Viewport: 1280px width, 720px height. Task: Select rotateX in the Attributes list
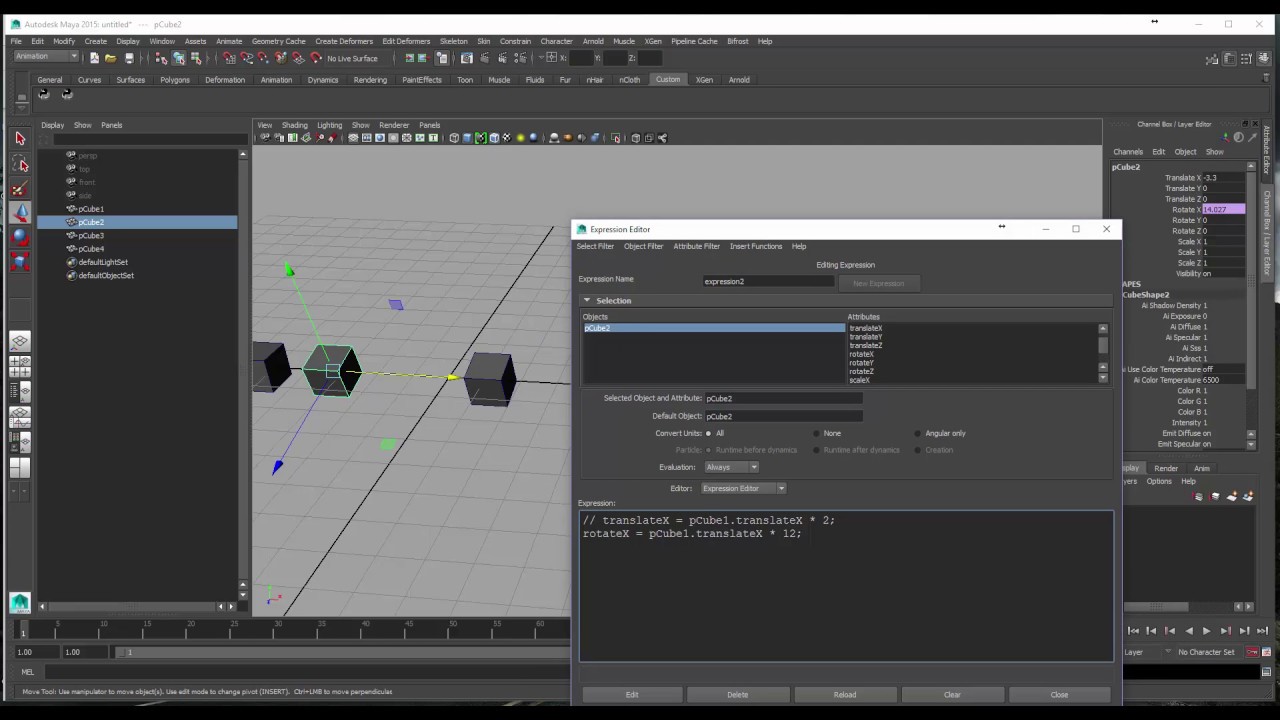[861, 354]
